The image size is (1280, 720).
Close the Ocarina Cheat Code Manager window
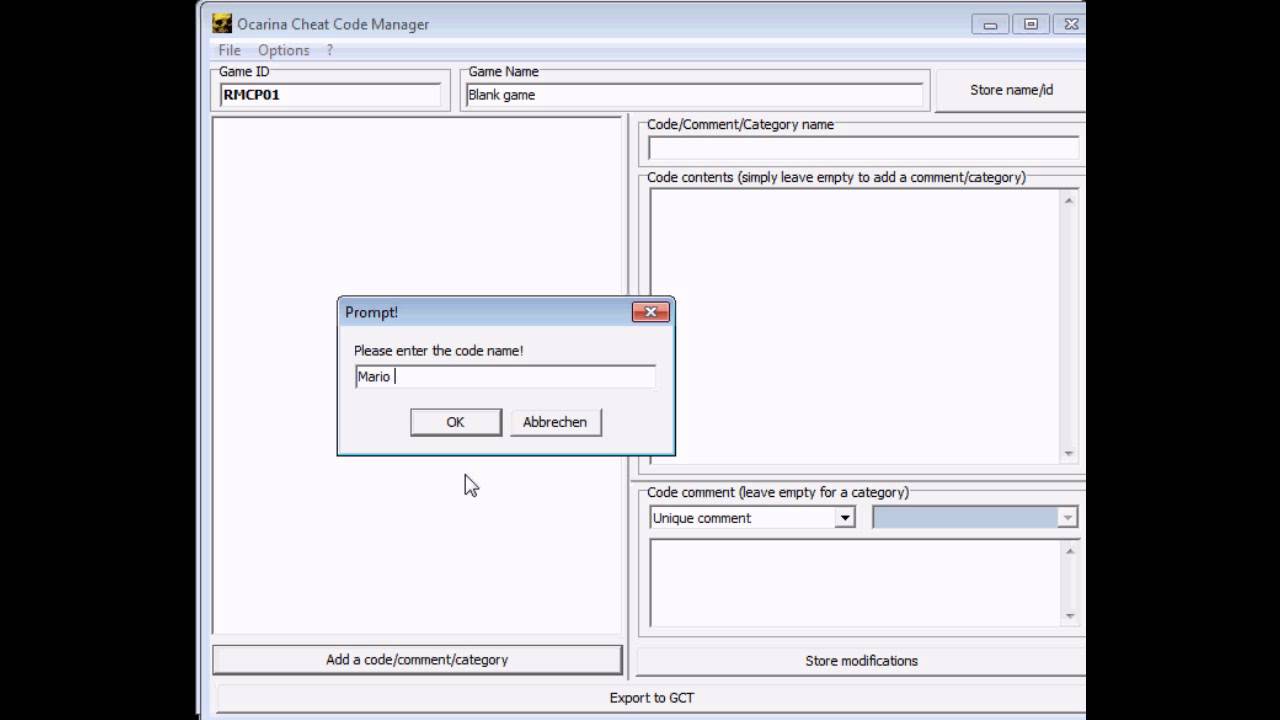tap(1070, 25)
